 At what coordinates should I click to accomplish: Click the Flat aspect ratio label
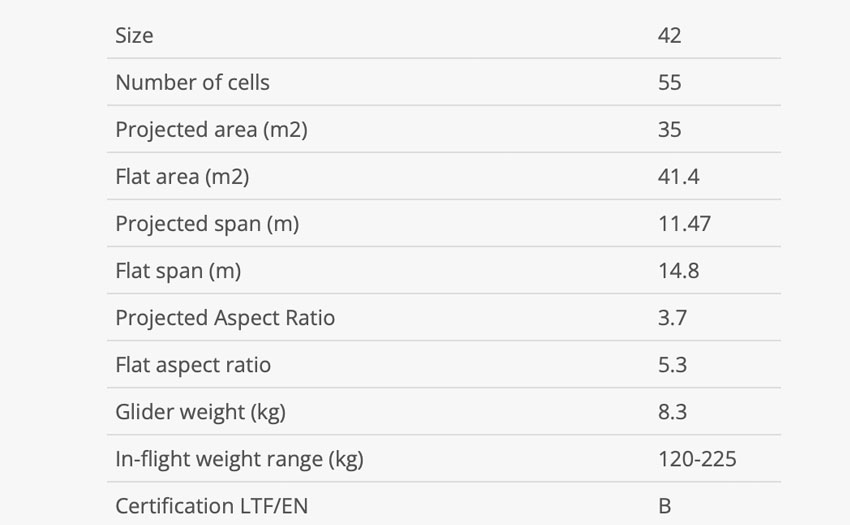[x=193, y=365]
